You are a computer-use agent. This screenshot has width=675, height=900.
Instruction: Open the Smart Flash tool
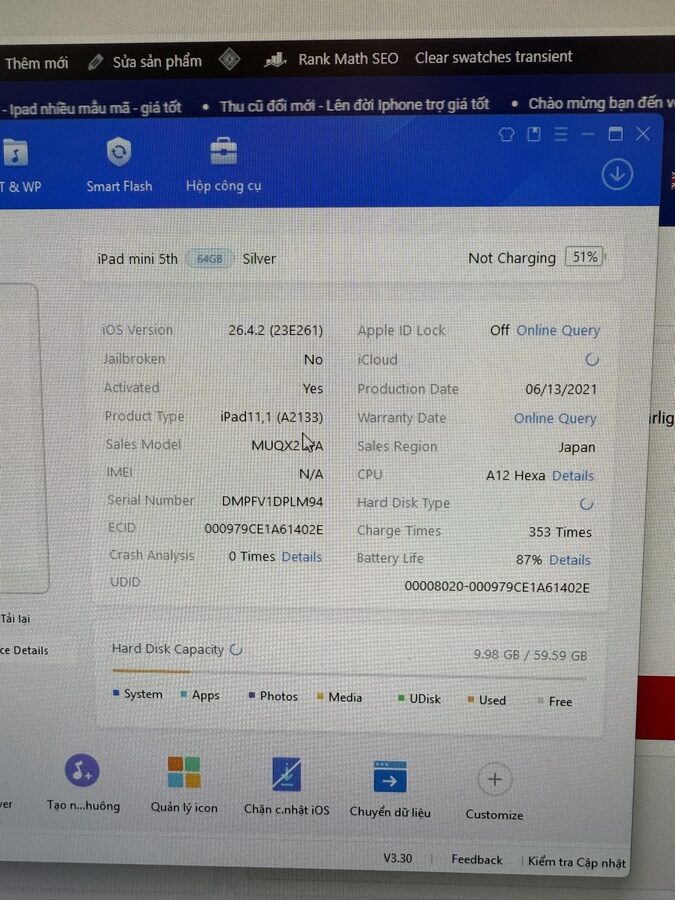coord(119,165)
